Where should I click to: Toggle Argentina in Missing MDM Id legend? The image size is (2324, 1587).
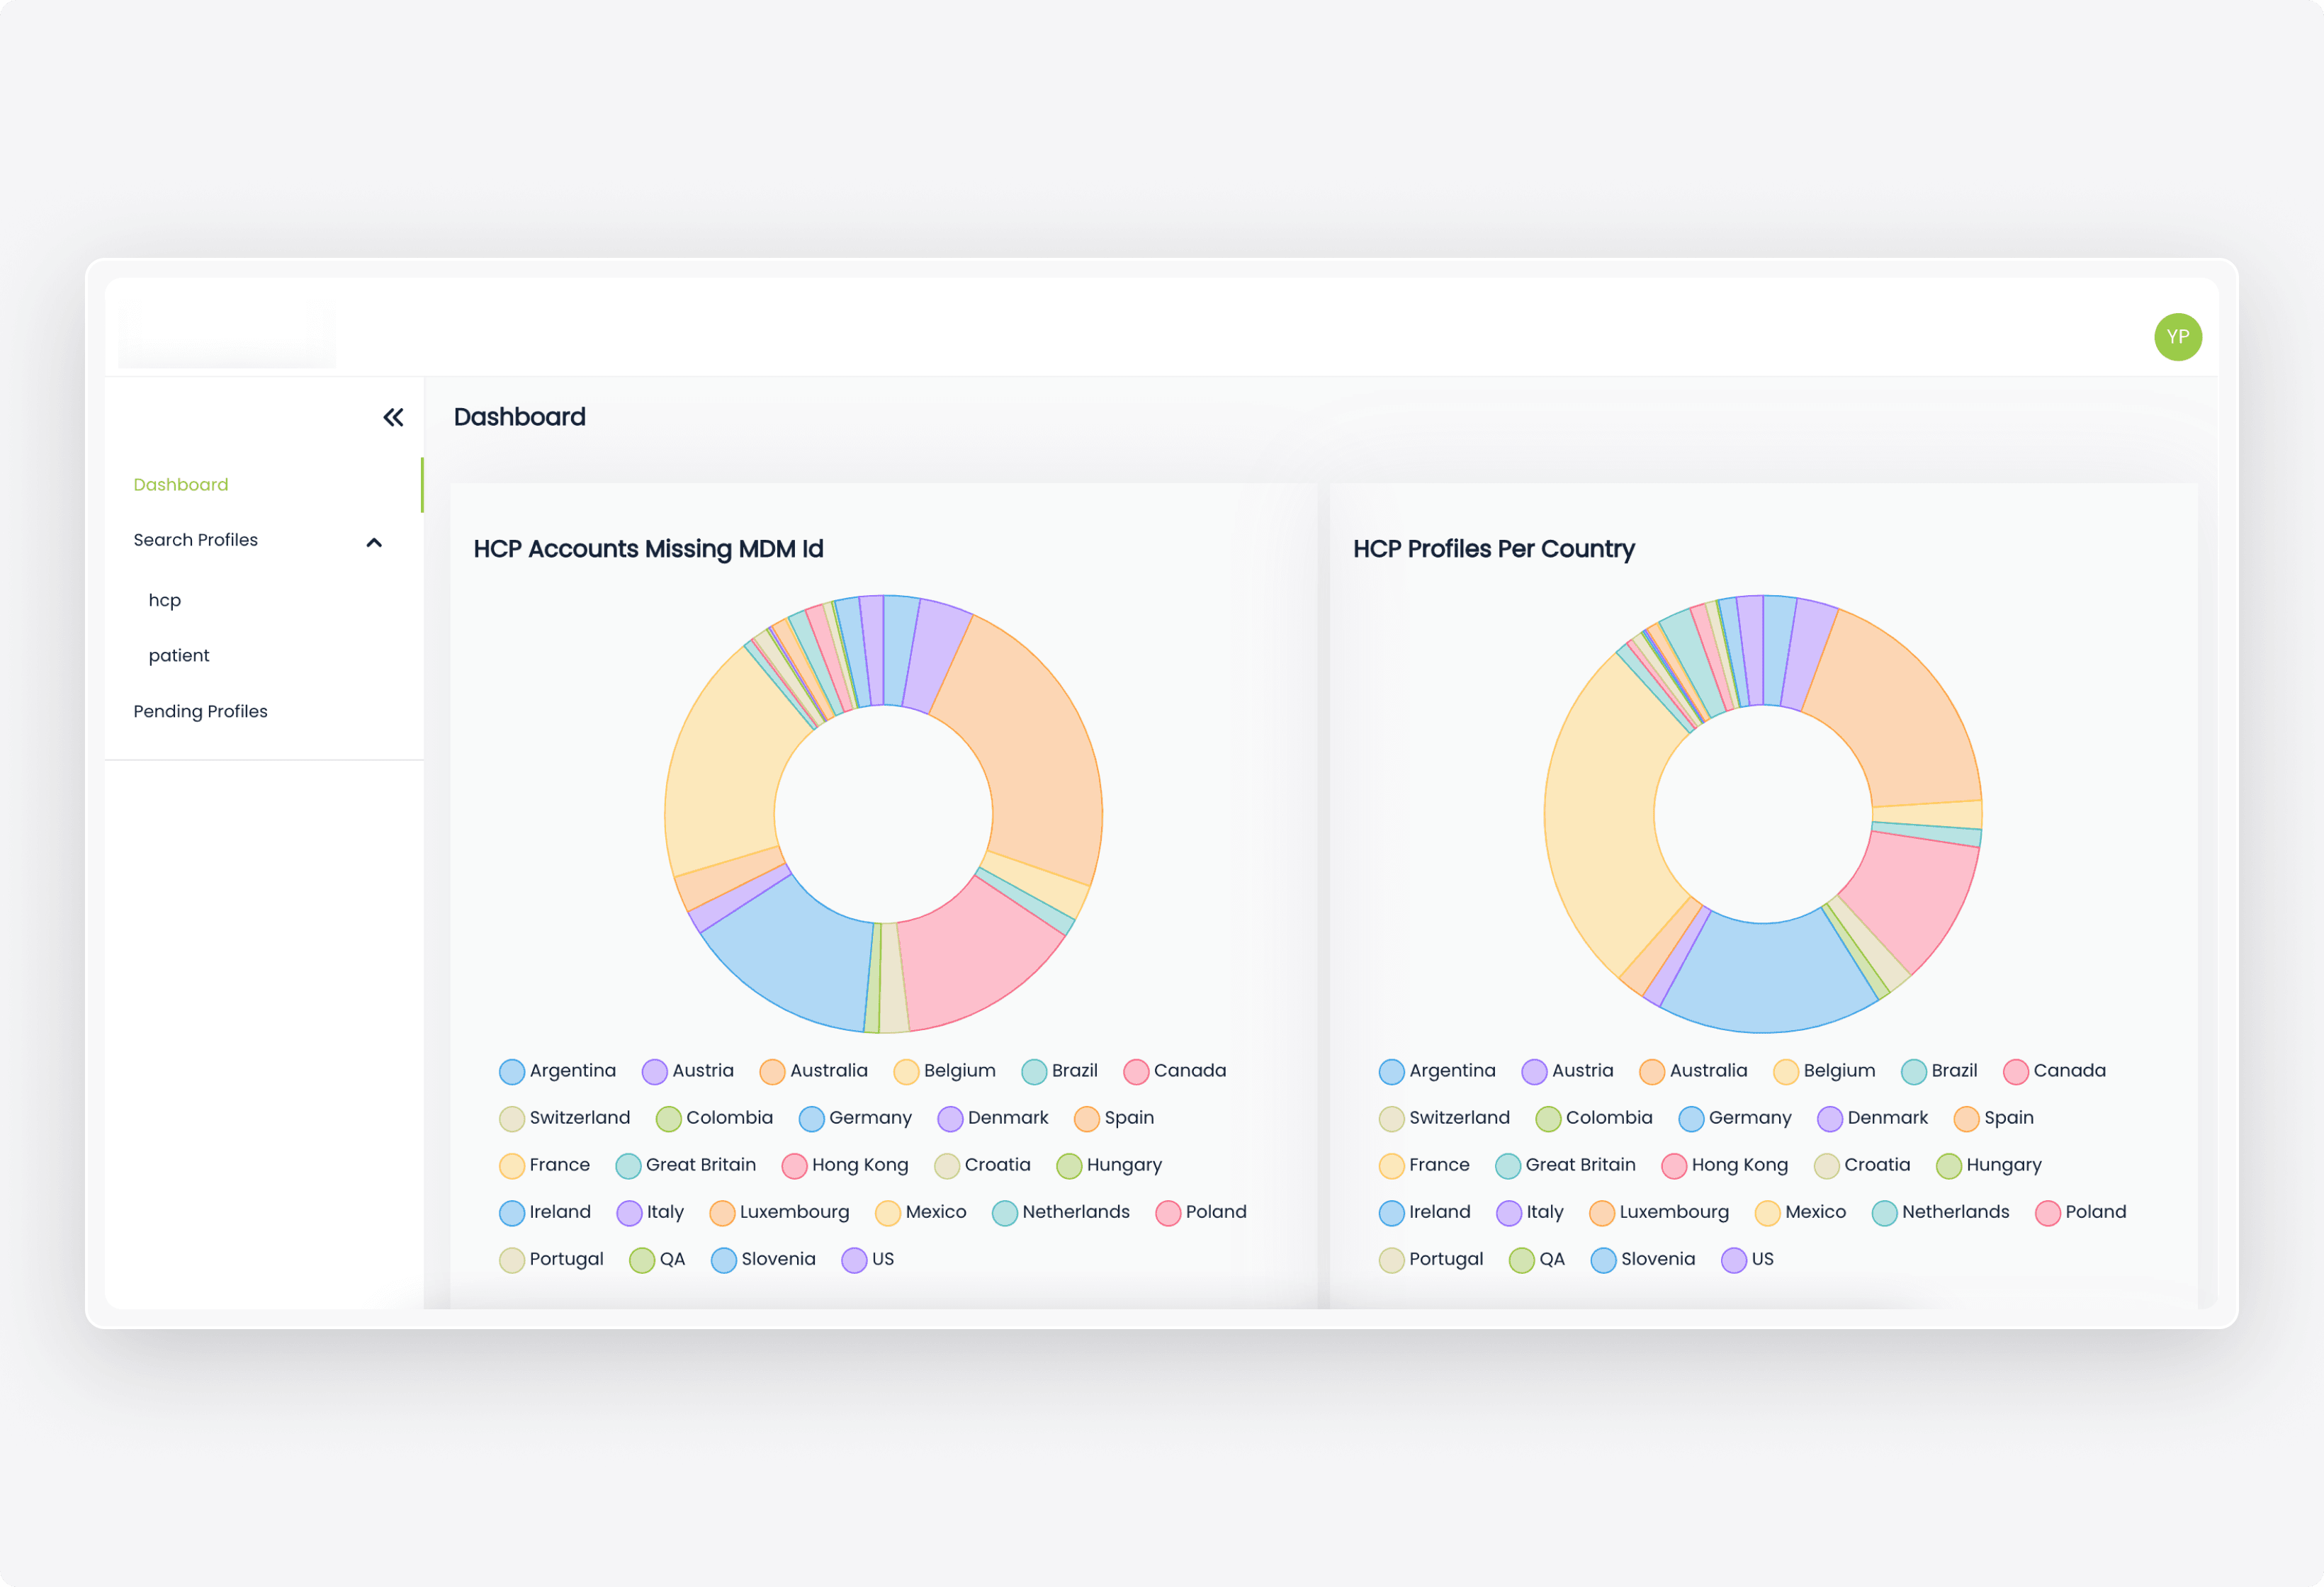[557, 1071]
